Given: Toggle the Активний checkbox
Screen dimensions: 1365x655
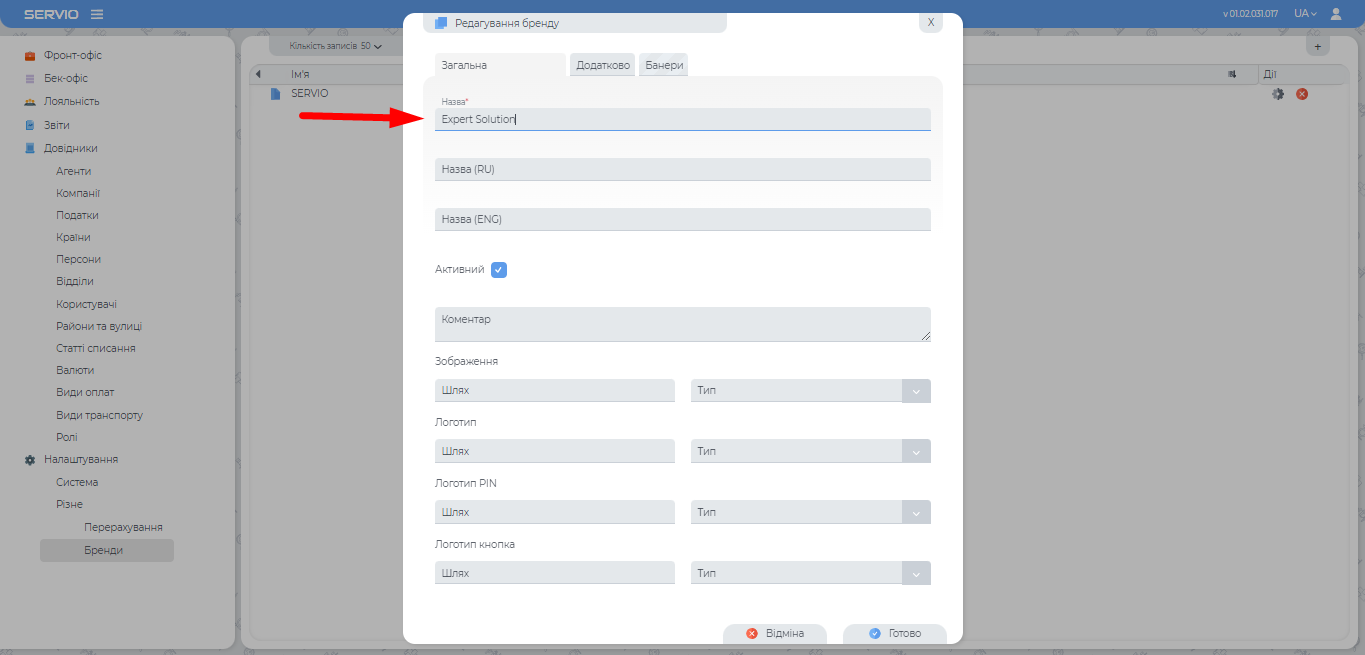Looking at the screenshot, I should (499, 270).
